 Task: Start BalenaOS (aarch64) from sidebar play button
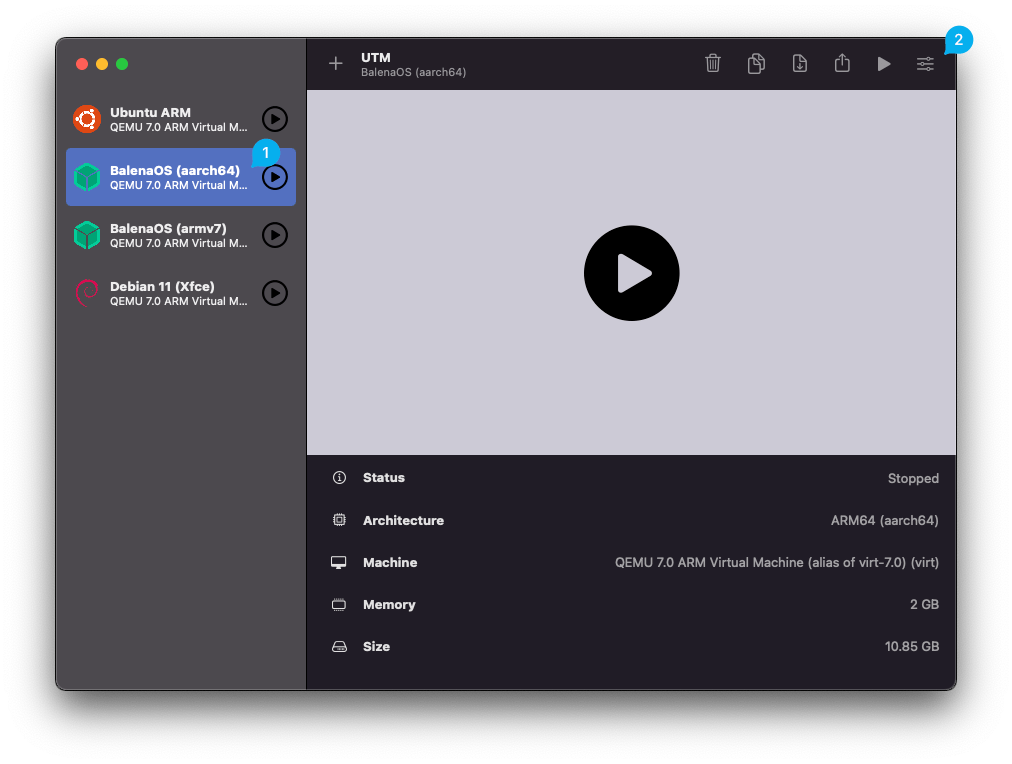274,177
